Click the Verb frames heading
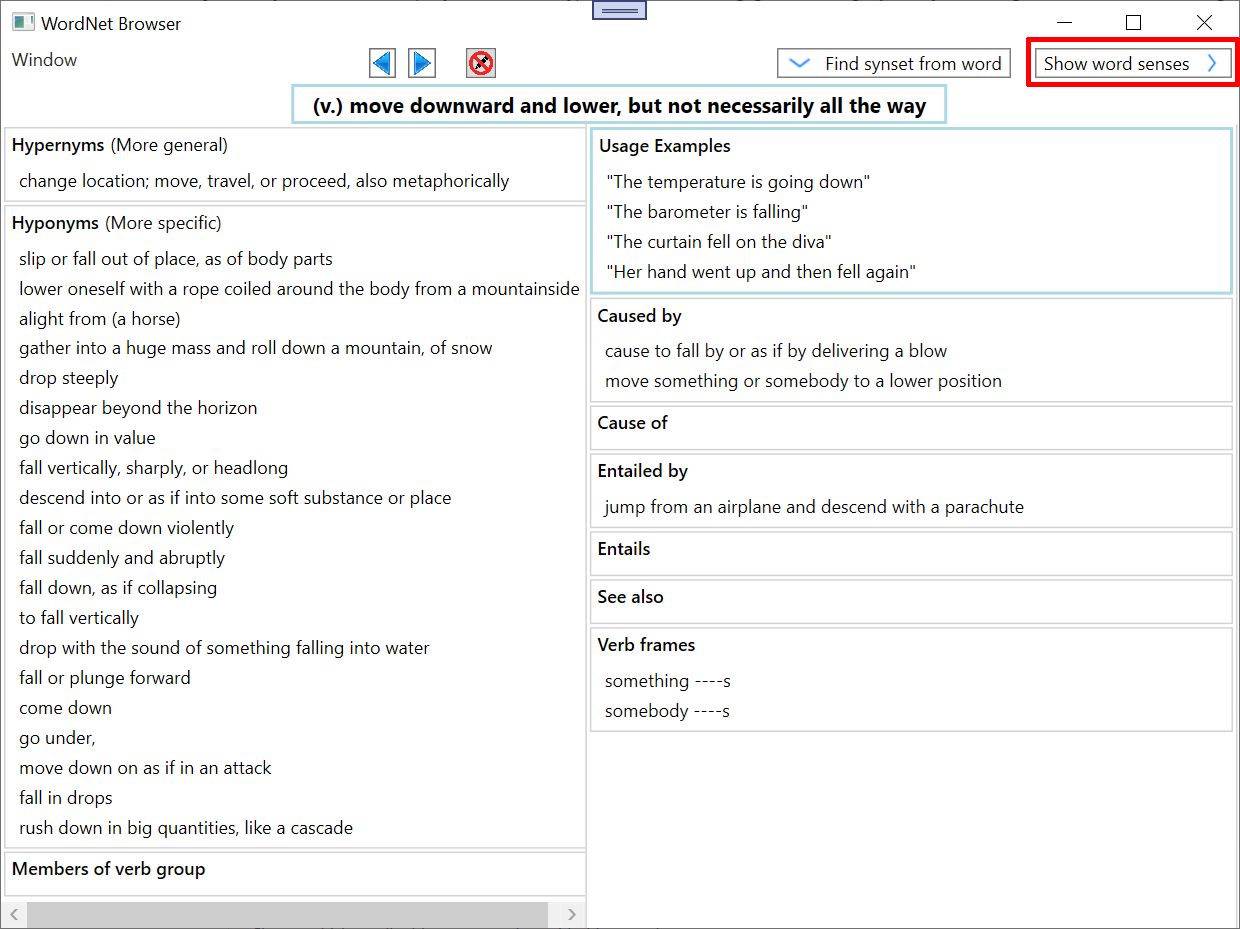This screenshot has width=1240, height=929. click(646, 645)
